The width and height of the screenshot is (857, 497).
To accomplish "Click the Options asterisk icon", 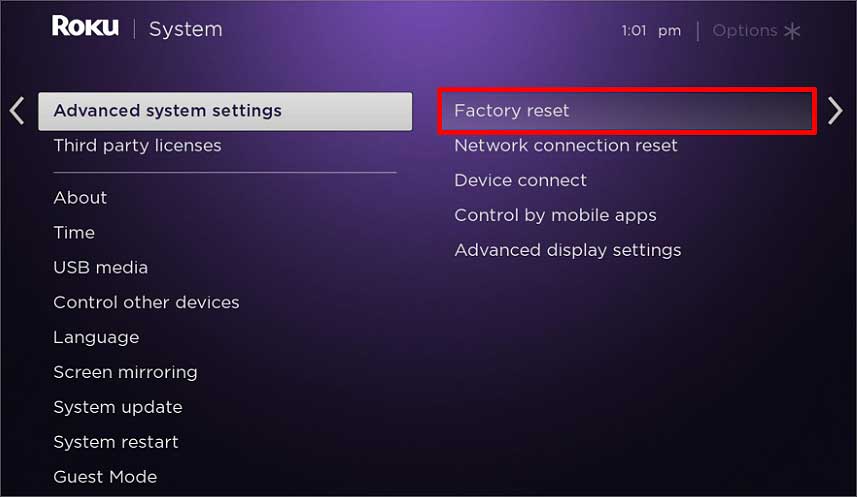I will point(792,31).
